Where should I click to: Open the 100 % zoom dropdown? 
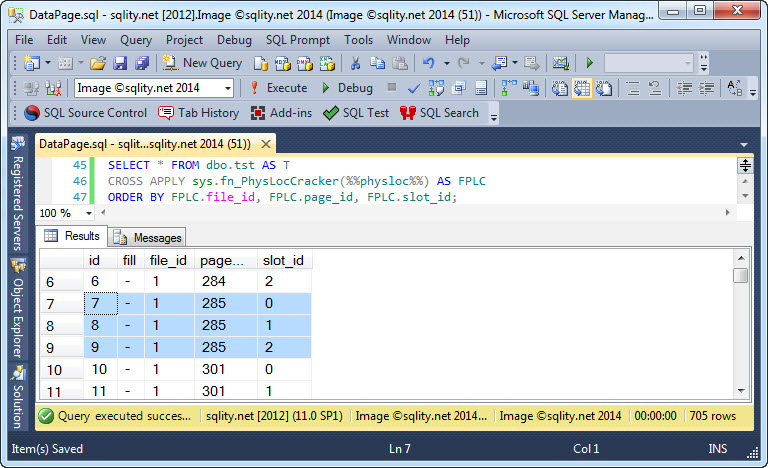tap(89, 213)
